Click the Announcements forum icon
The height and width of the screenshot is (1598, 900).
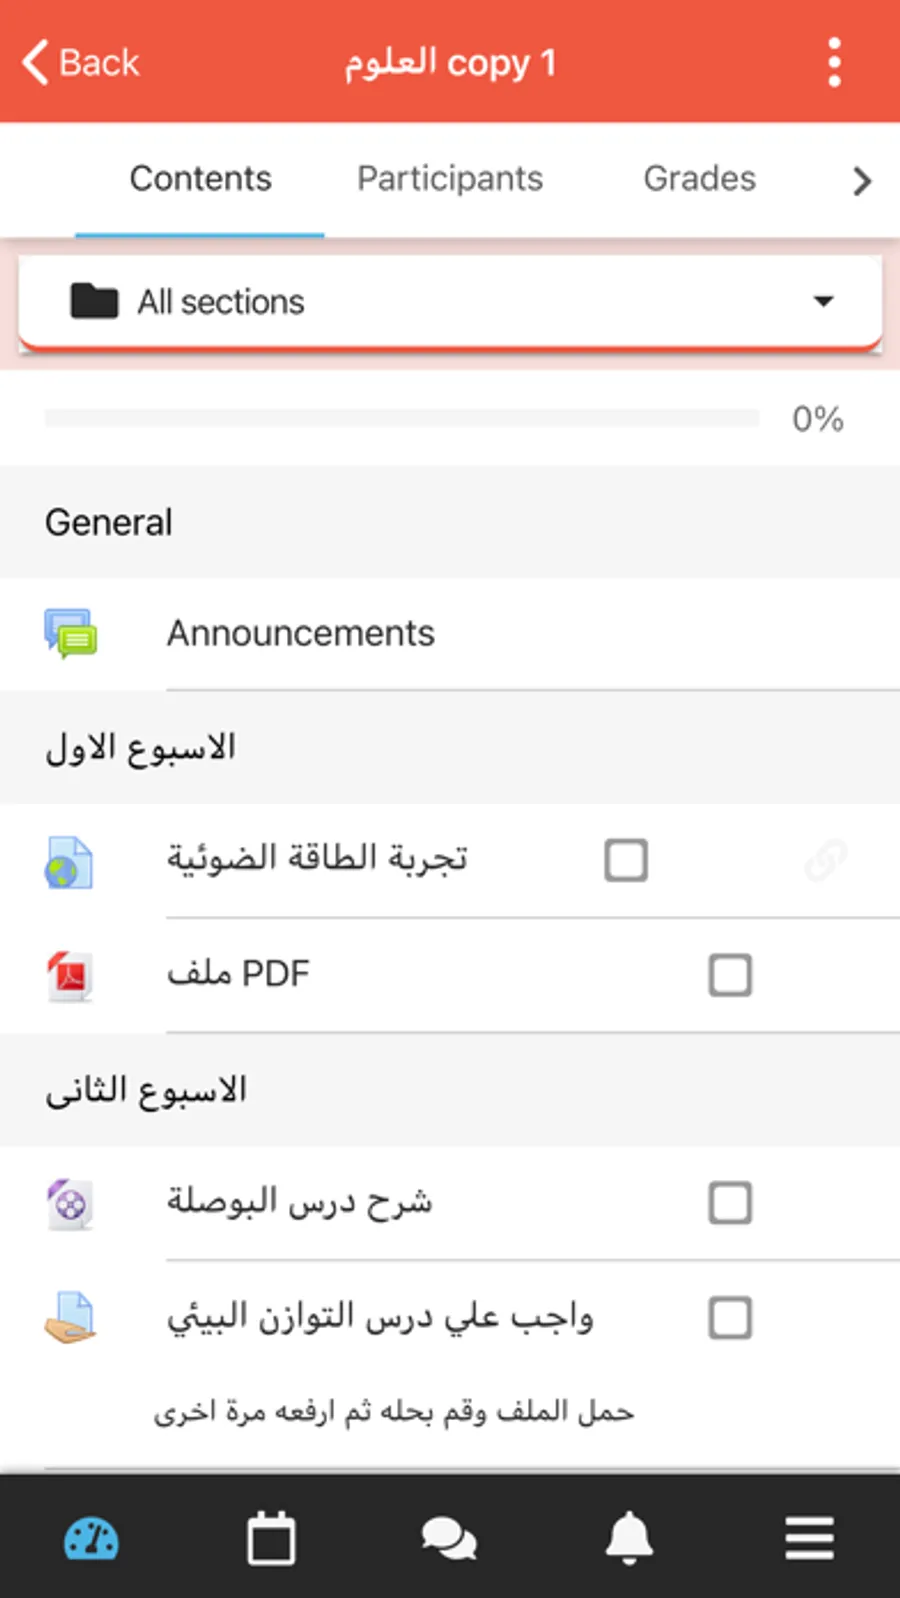click(x=70, y=633)
